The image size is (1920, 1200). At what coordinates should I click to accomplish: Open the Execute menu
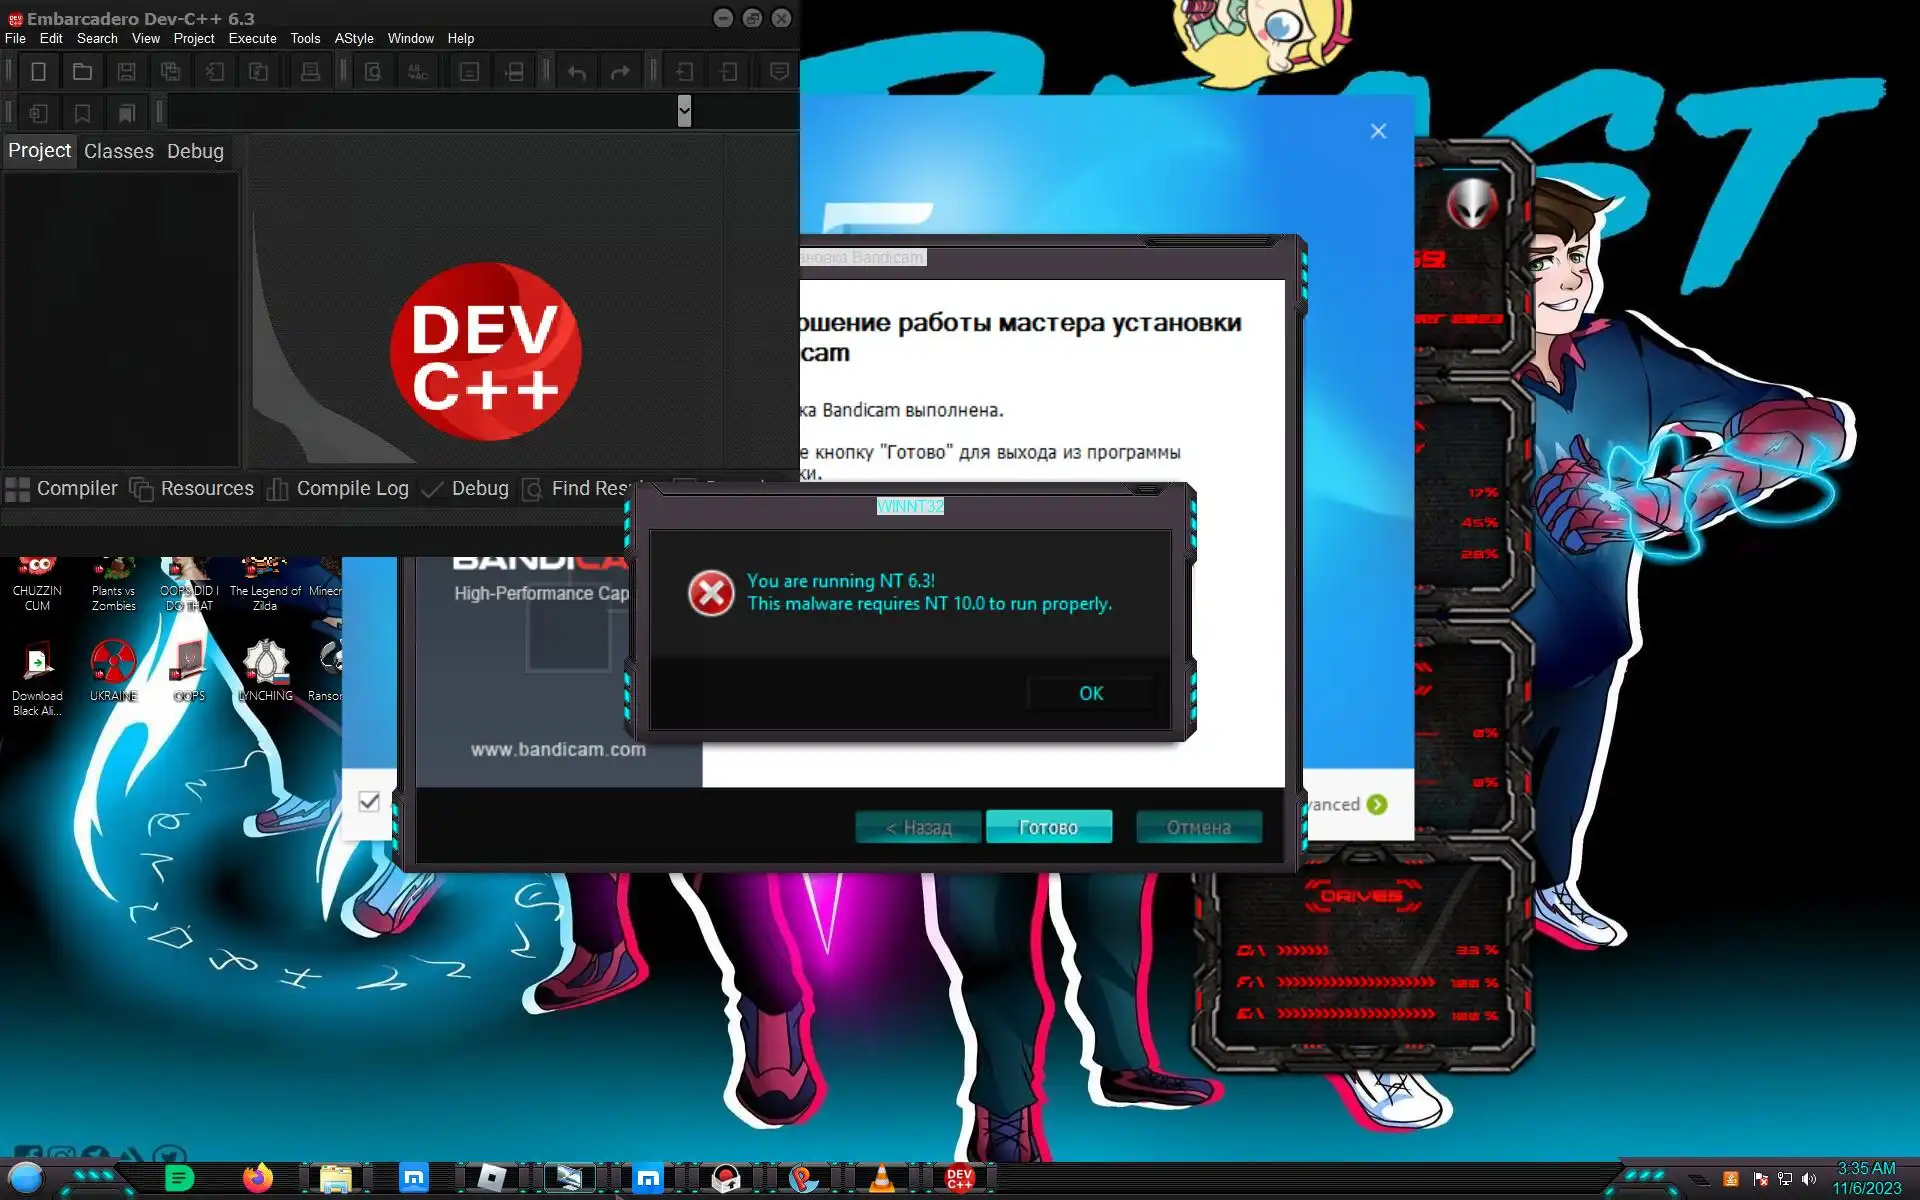click(x=252, y=38)
